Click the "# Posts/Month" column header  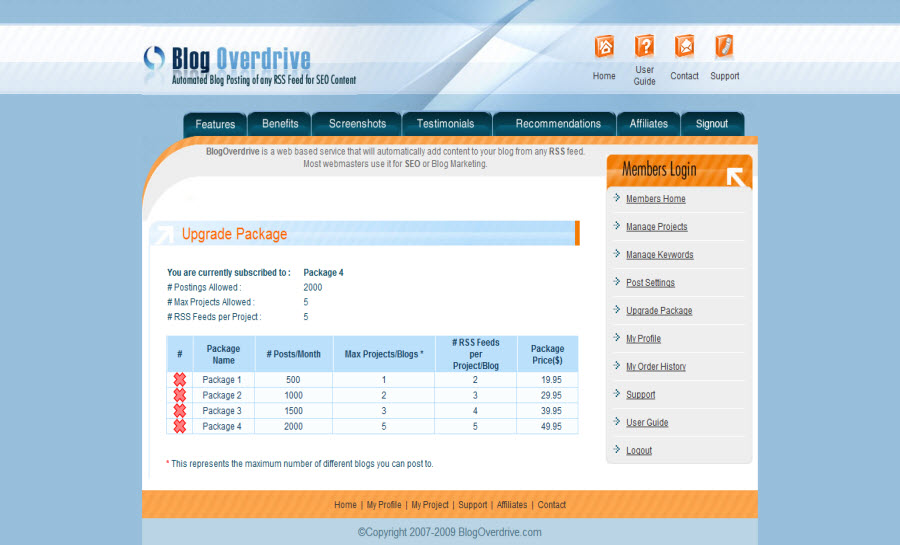[x=293, y=354]
